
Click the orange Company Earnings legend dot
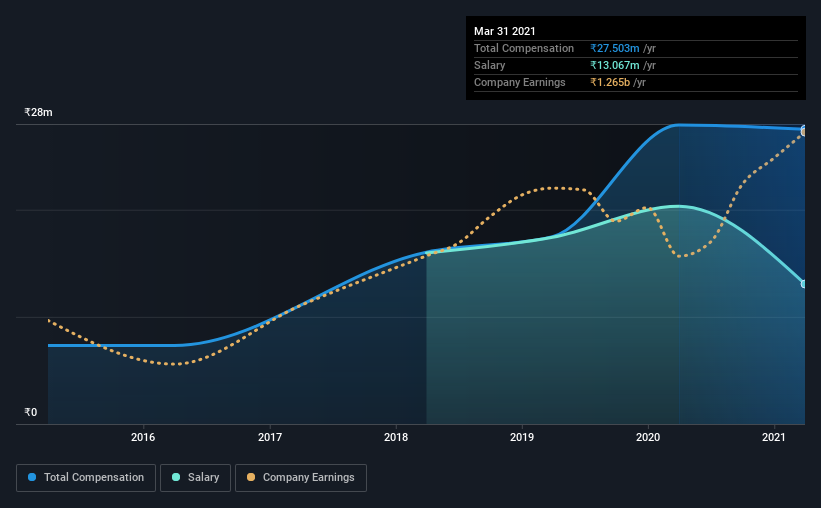[251, 477]
